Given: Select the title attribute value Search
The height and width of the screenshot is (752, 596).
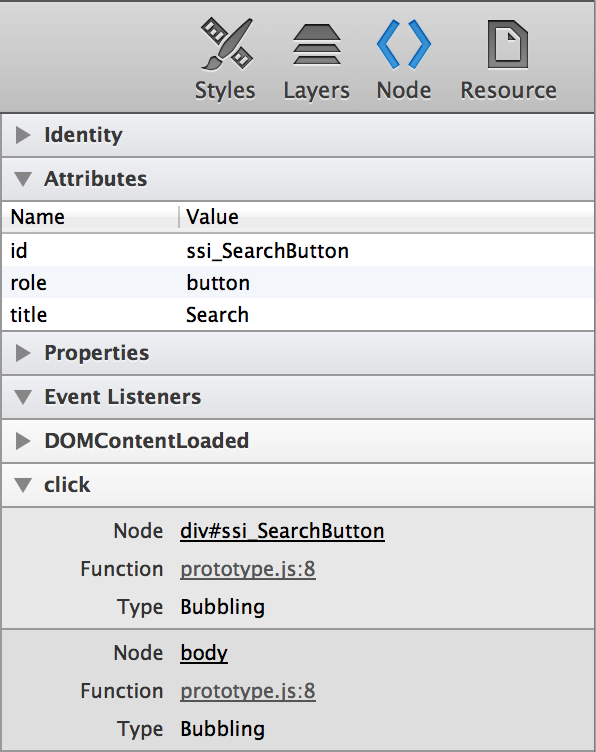Looking at the screenshot, I should click(217, 315).
